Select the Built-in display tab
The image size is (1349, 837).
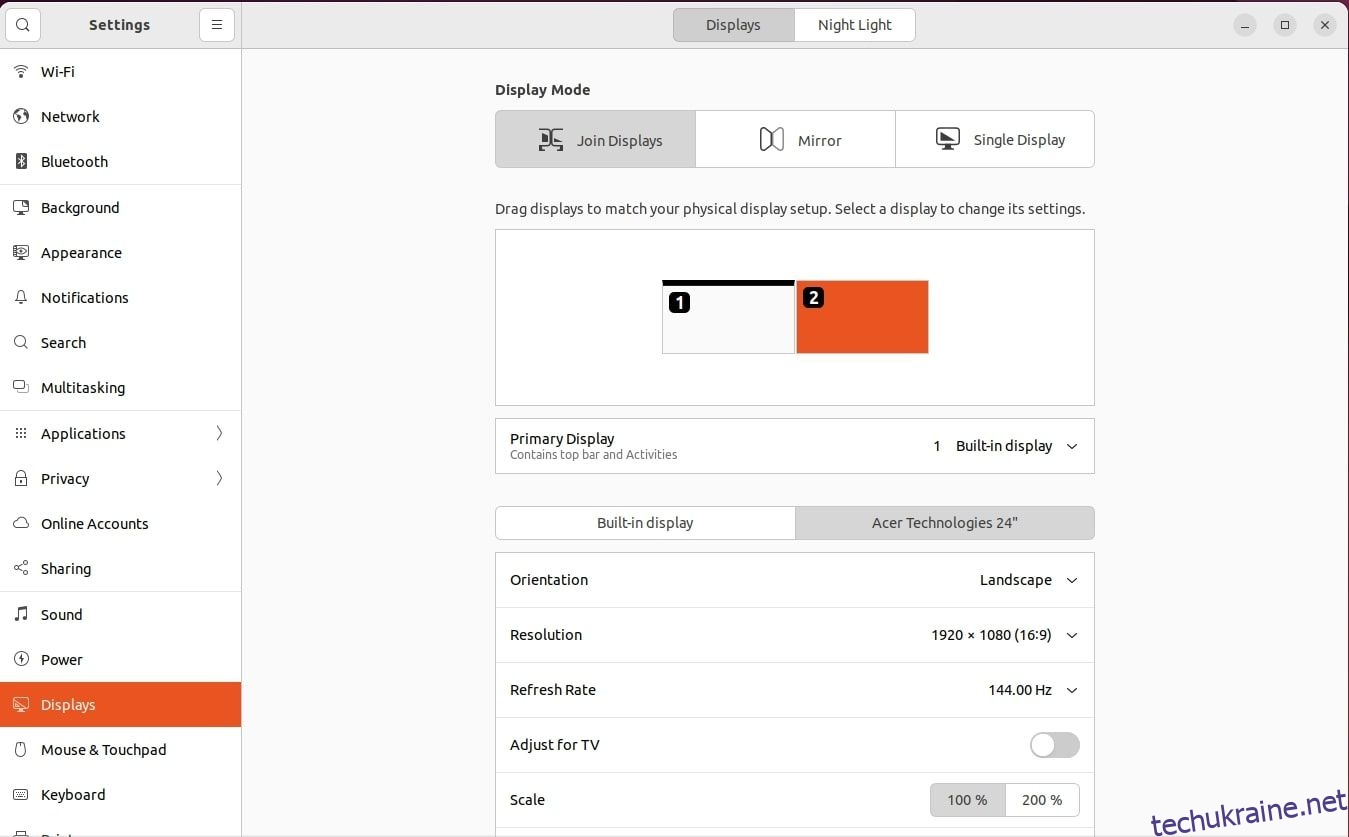click(x=645, y=523)
